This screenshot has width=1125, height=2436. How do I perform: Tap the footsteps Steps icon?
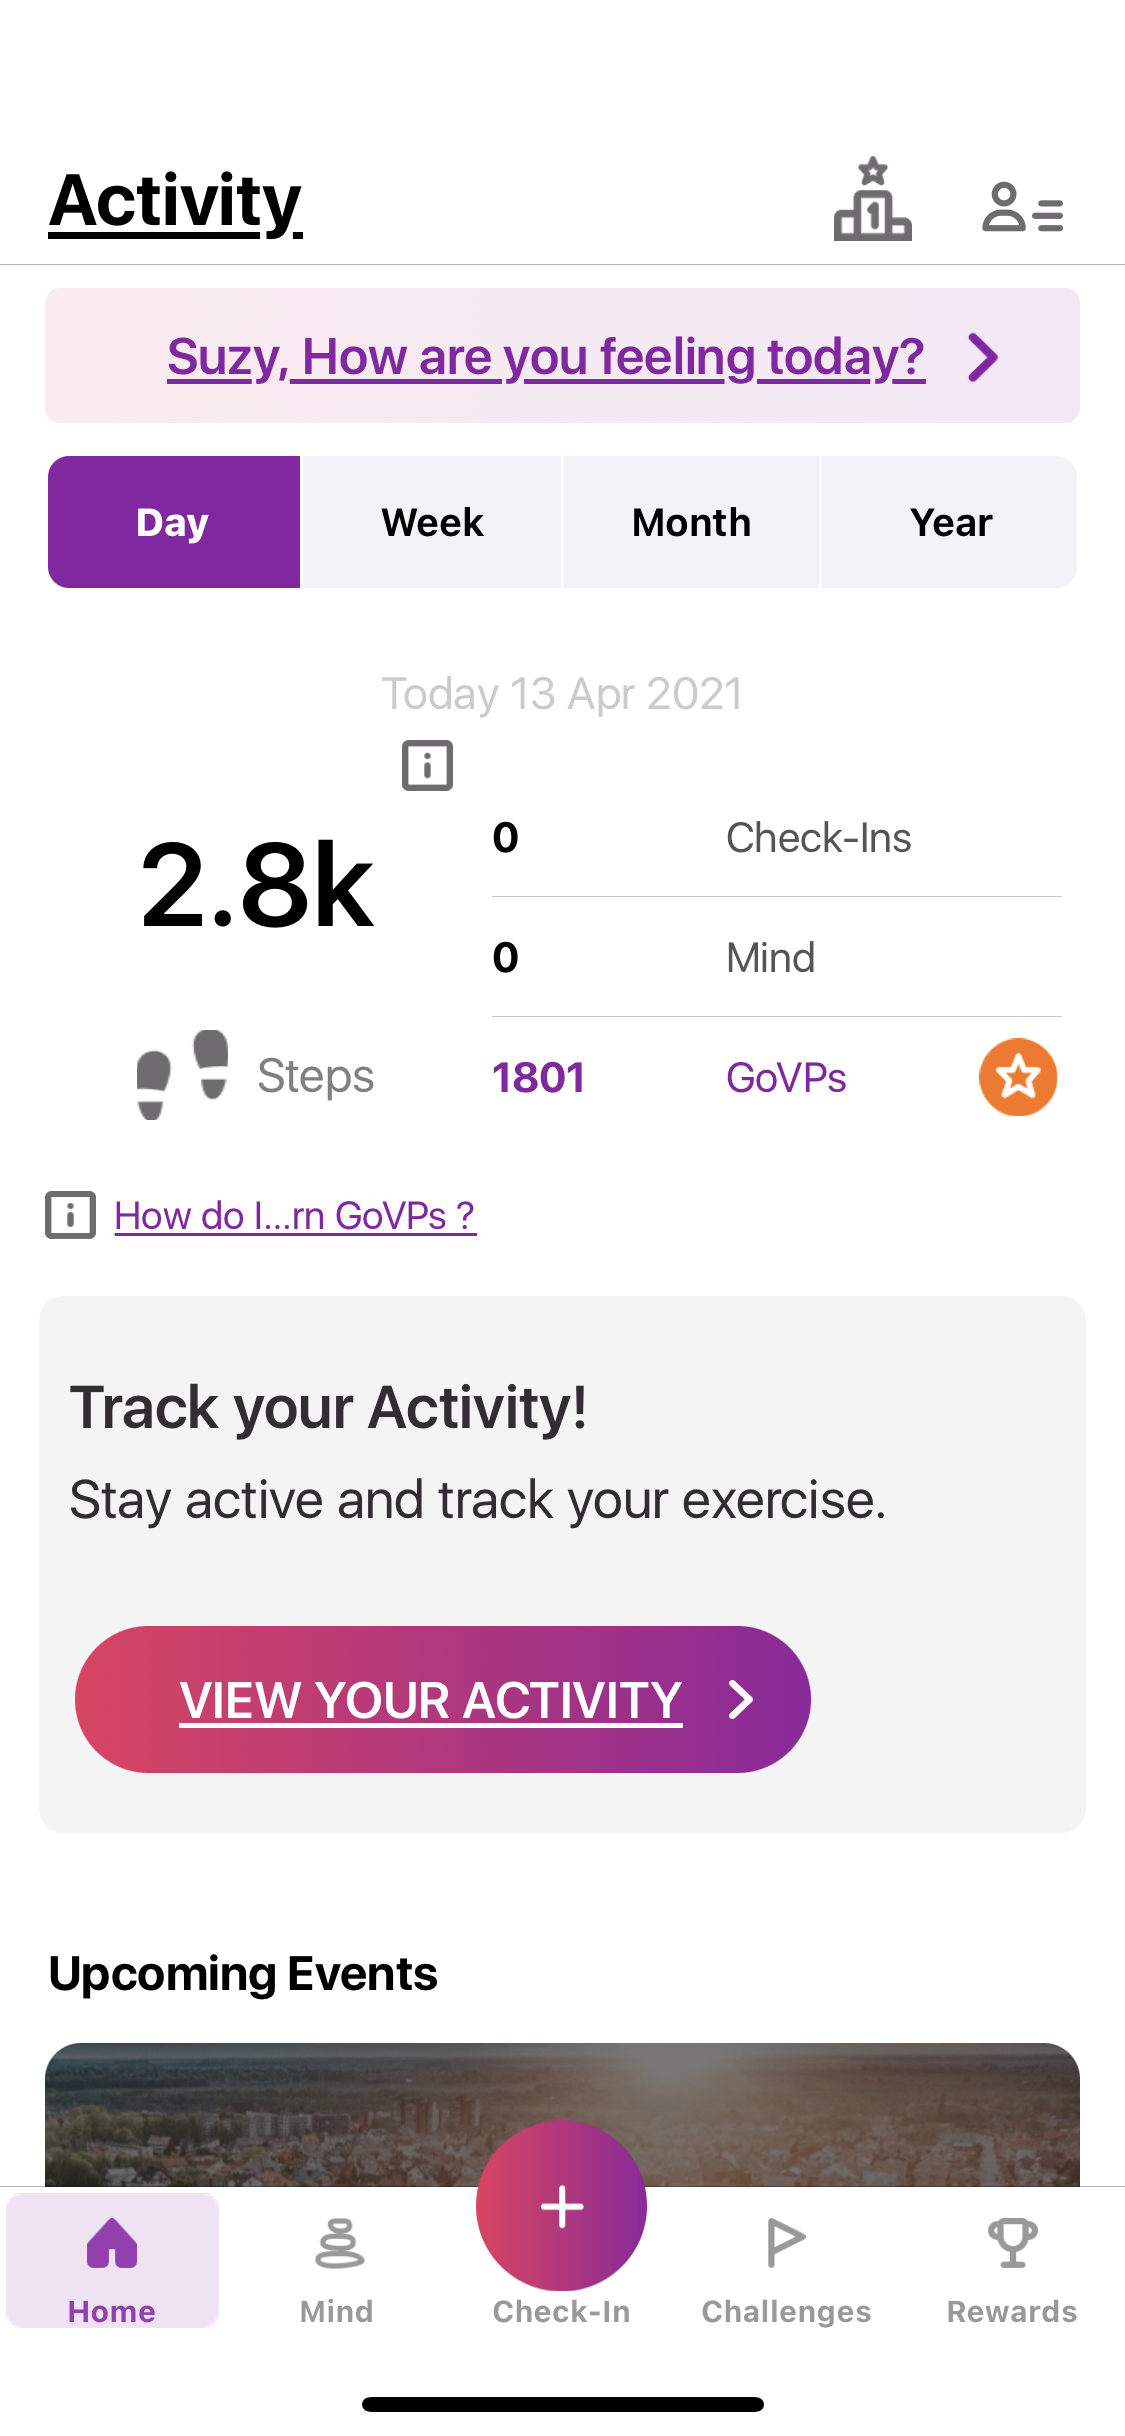point(182,1075)
